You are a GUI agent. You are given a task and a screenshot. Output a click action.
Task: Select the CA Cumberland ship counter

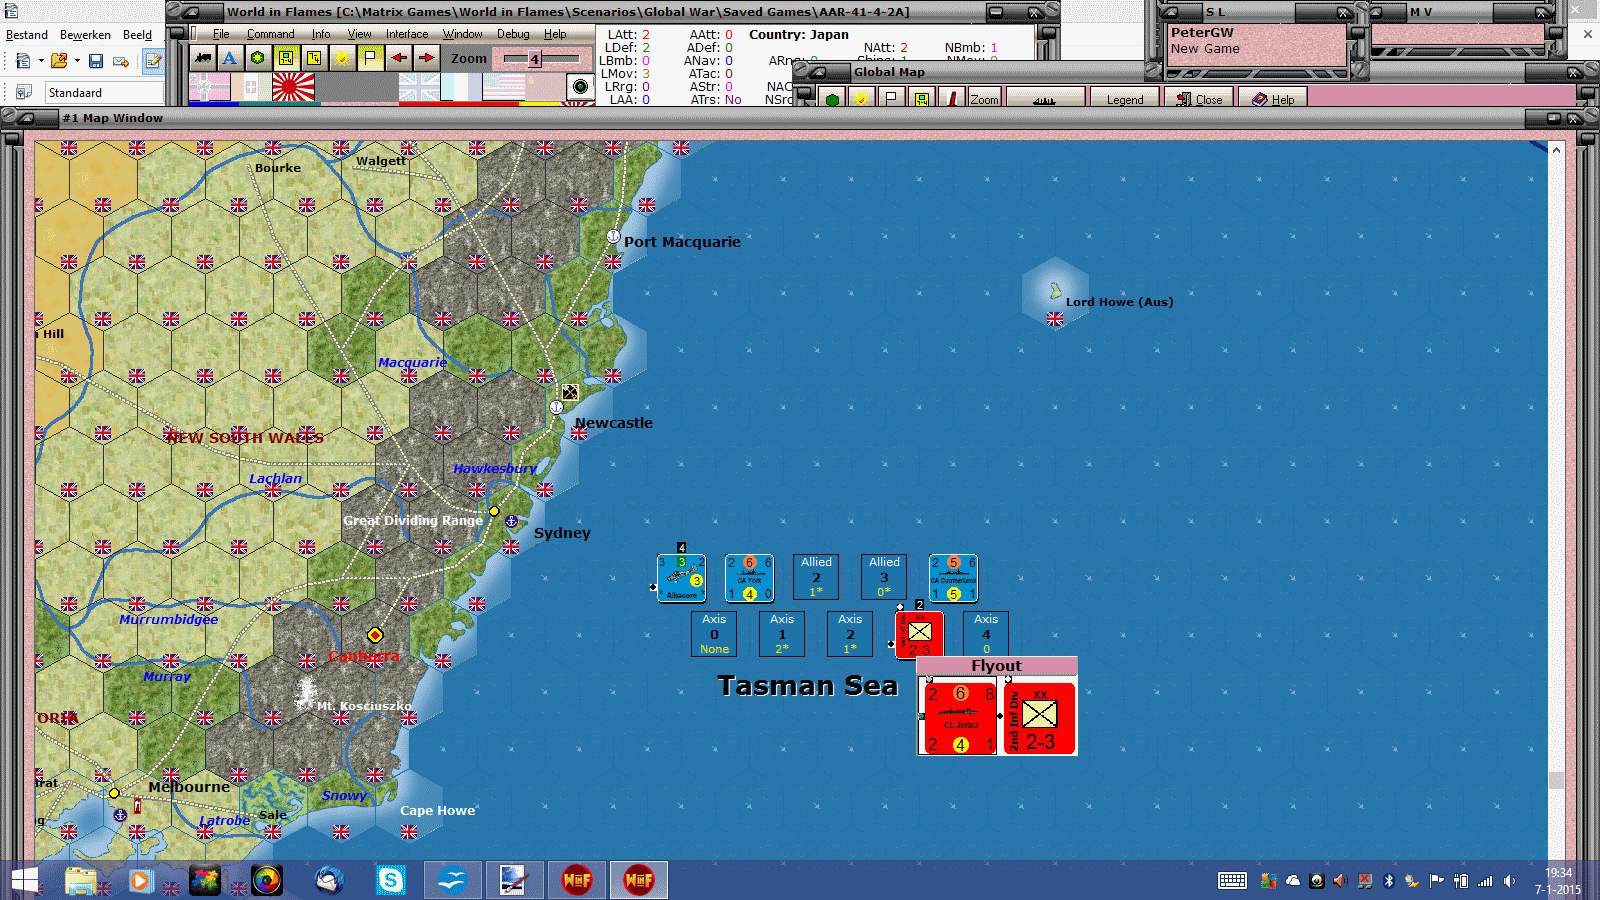point(953,578)
